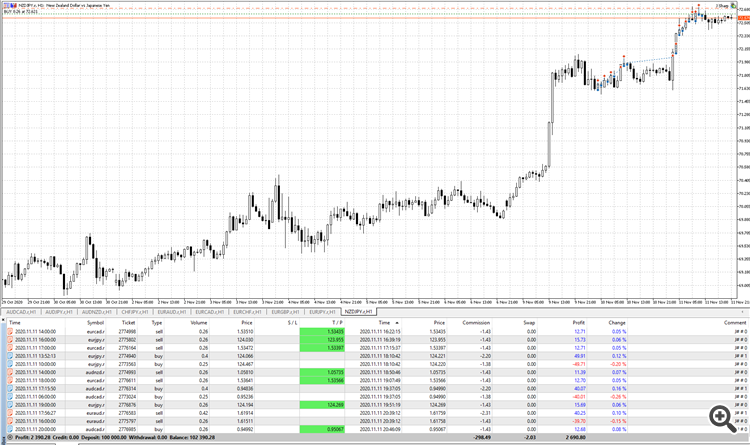Click the profit value 40.25
This screenshot has height=445, width=750.
580,412
